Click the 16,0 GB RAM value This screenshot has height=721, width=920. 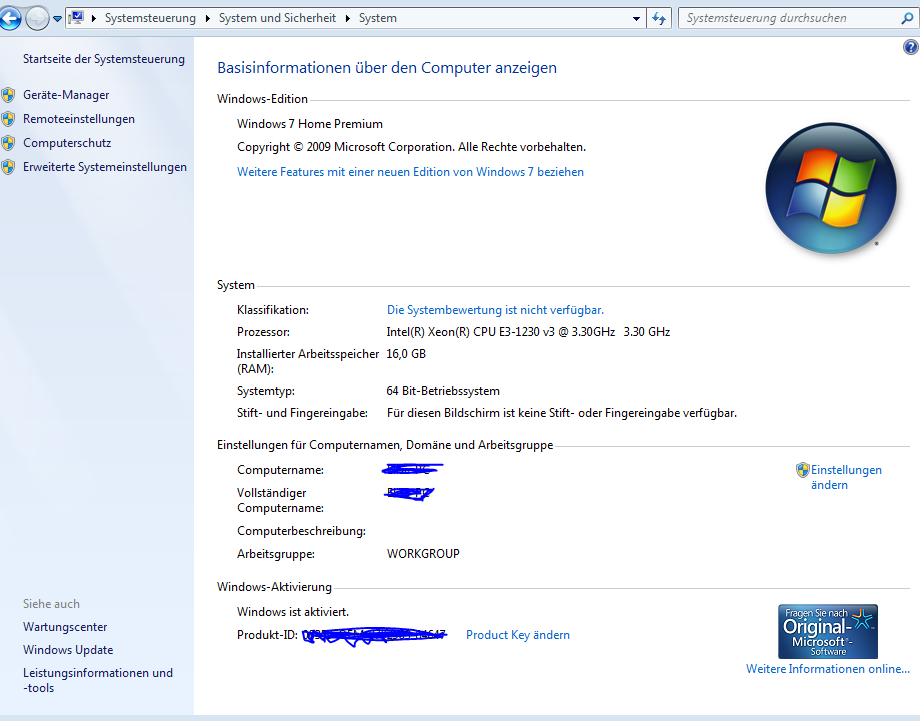[x=406, y=354]
